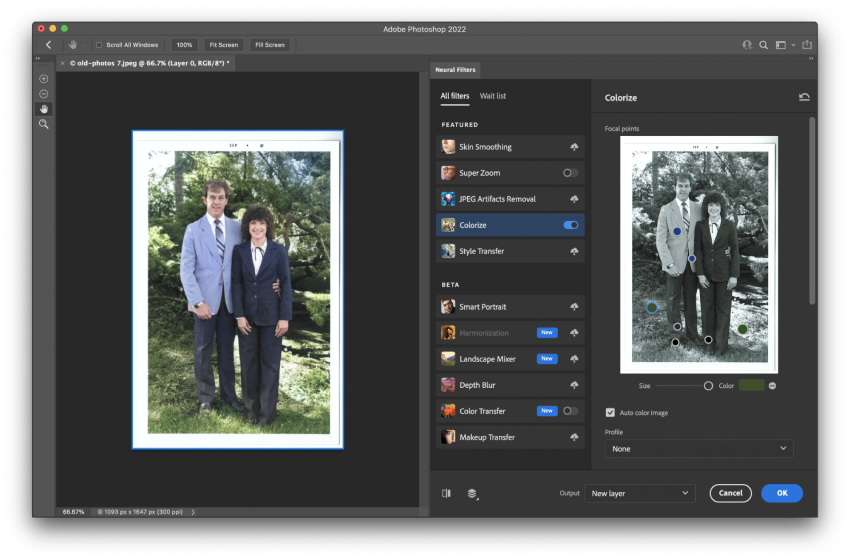Viewport: 850px width, 560px height.
Task: Download the Landscape Mixer filter
Action: tap(574, 359)
